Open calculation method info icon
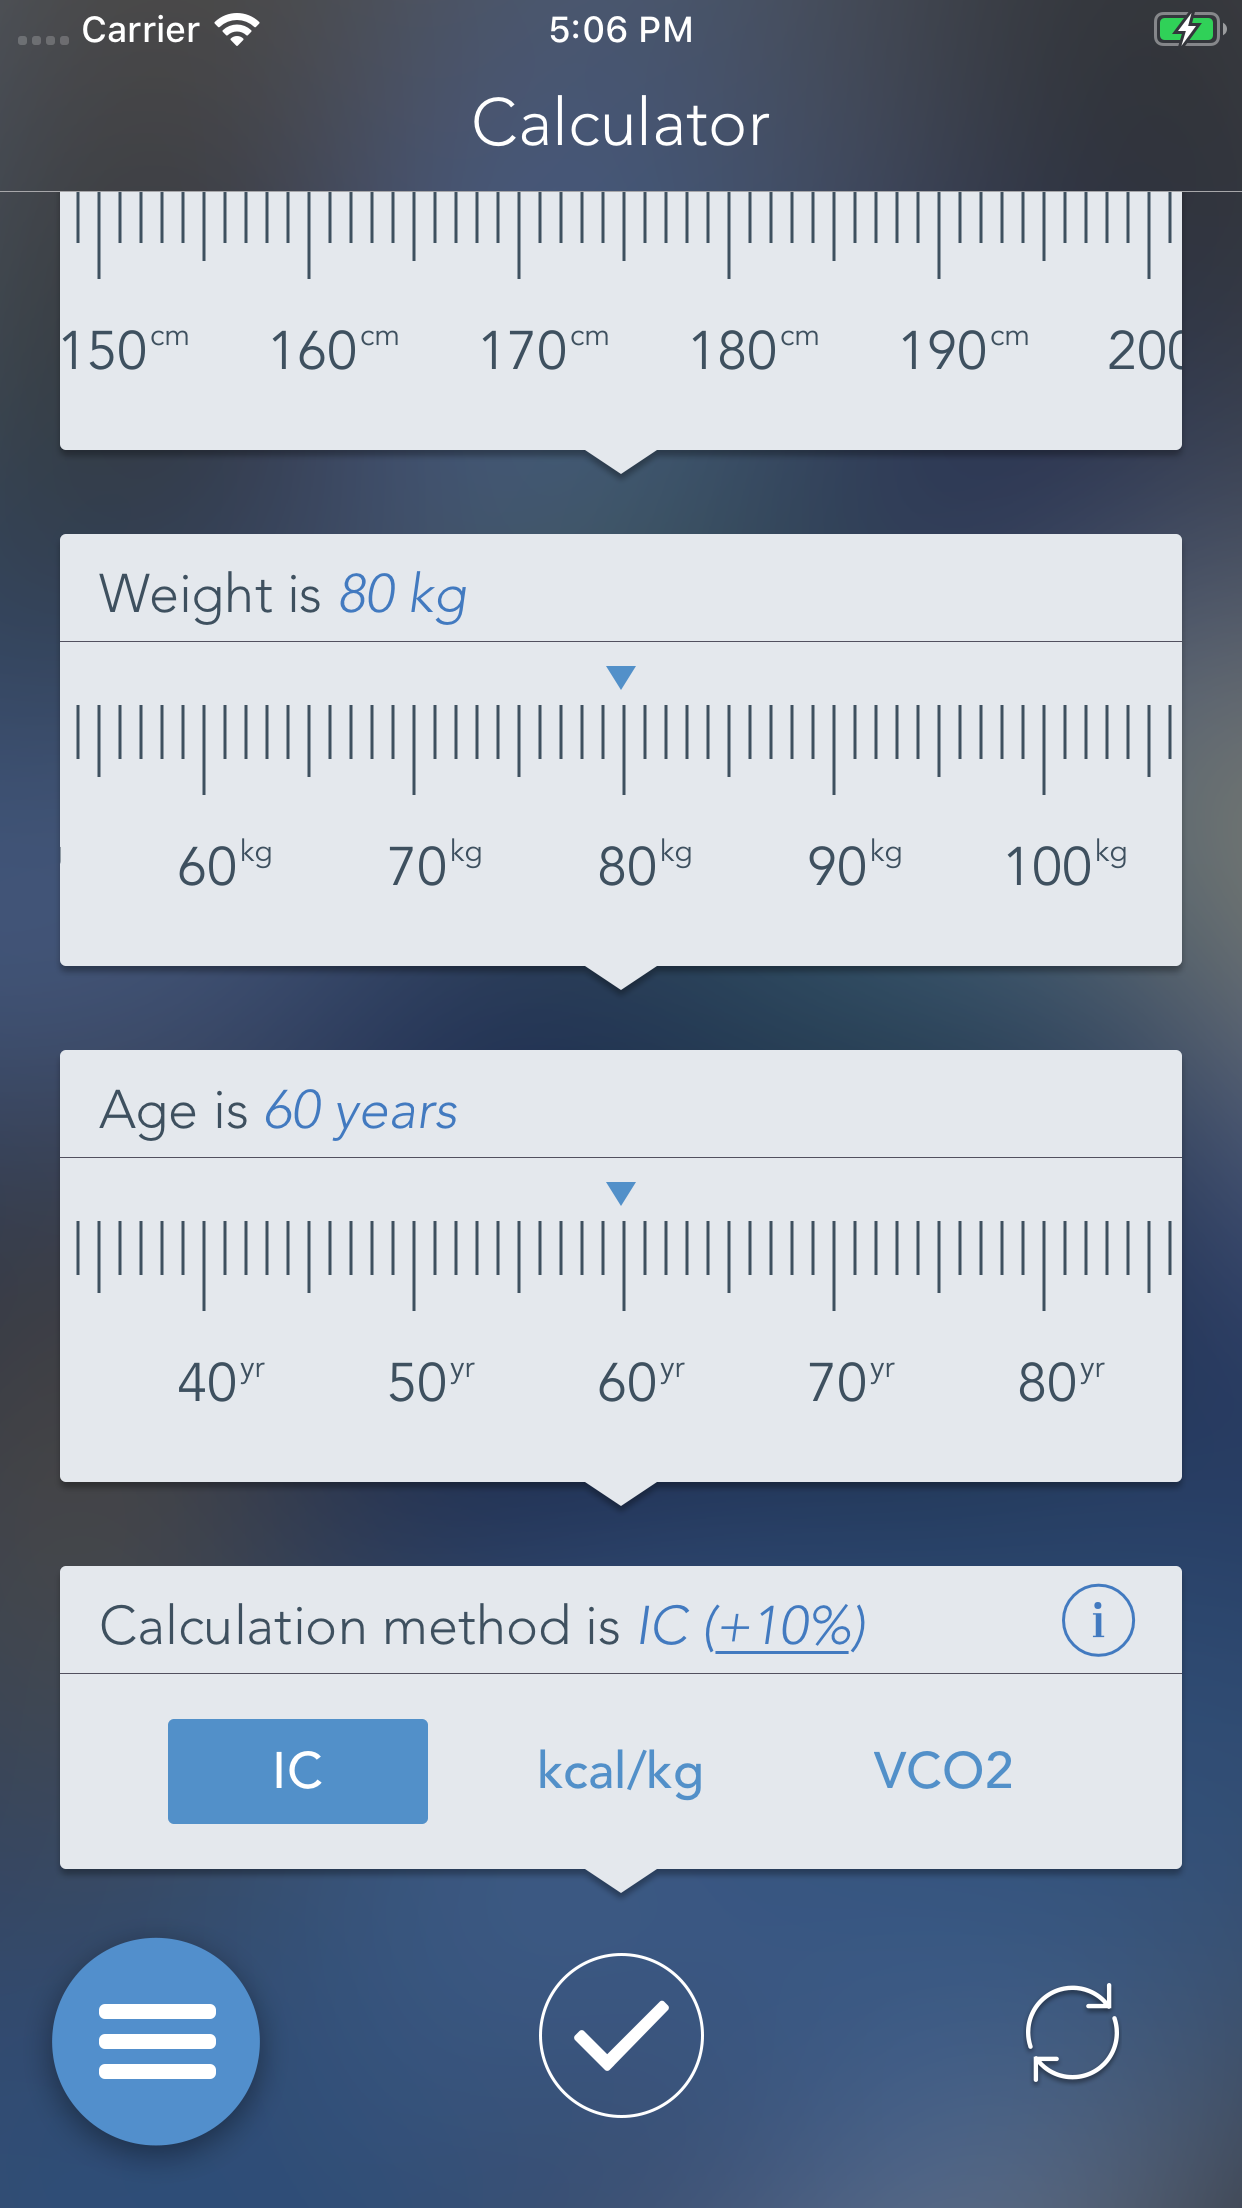Viewport: 1242px width, 2208px height. [x=1097, y=1620]
